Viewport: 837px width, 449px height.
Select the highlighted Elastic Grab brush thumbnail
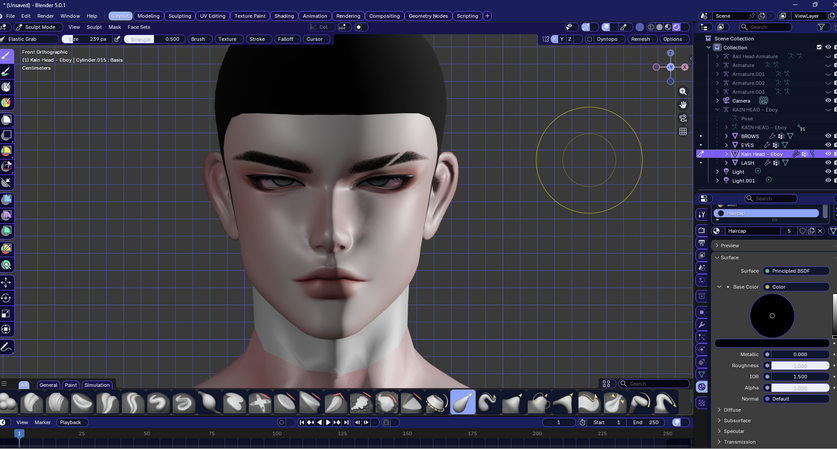pos(463,403)
